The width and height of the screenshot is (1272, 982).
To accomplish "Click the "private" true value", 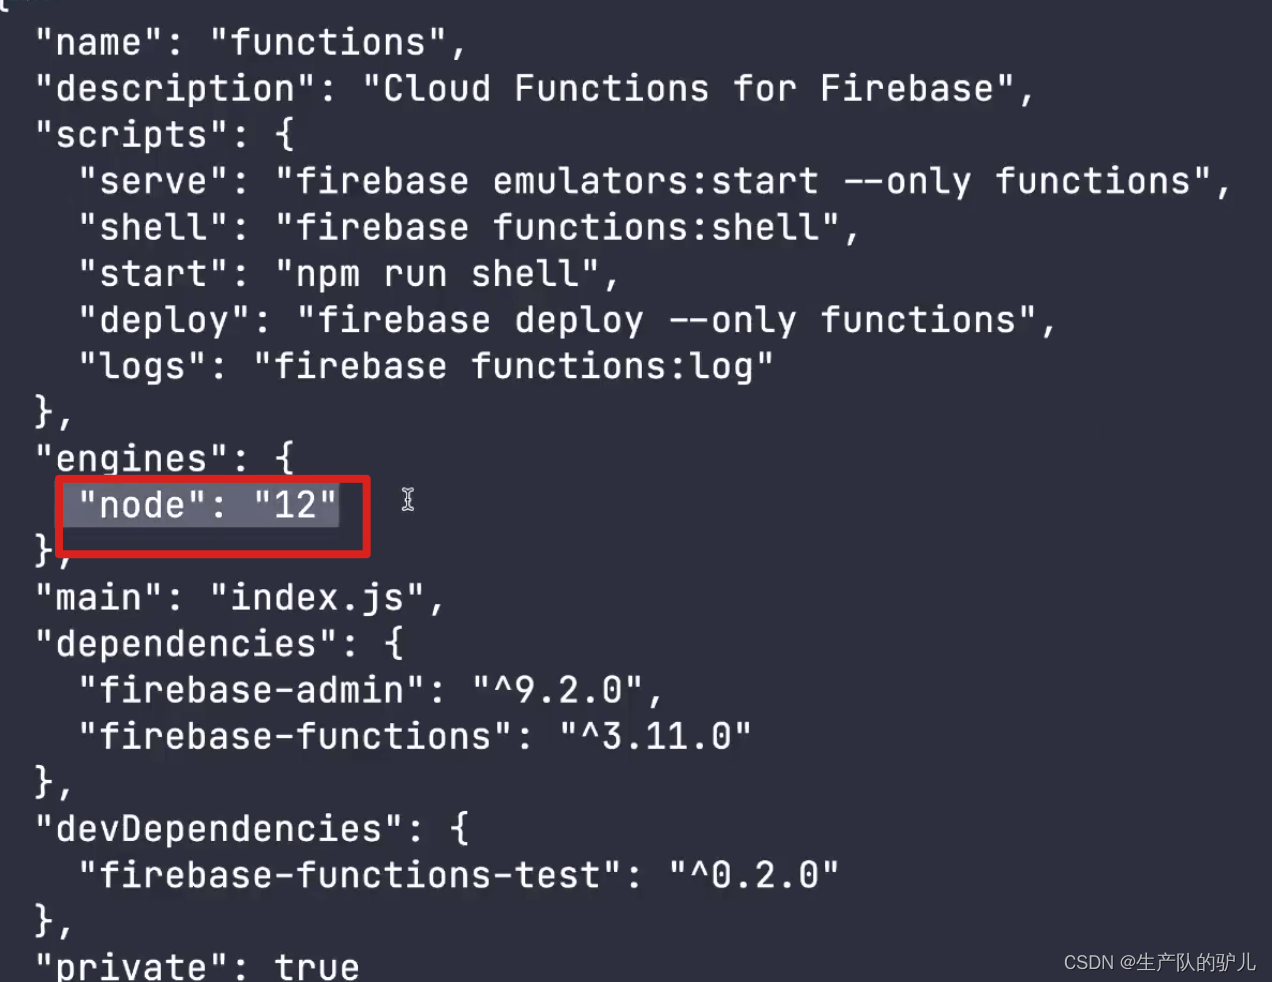I will (317, 966).
